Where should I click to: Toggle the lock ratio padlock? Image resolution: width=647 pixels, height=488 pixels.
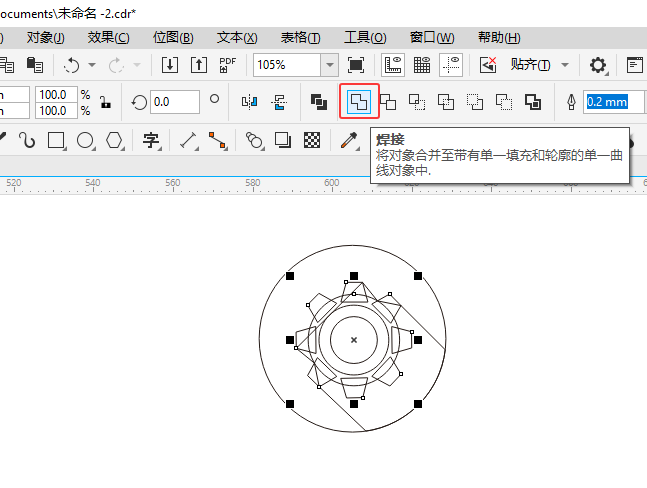pos(106,102)
